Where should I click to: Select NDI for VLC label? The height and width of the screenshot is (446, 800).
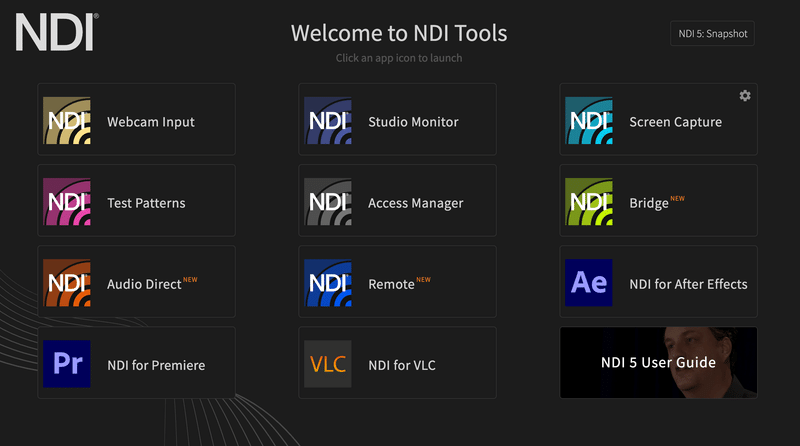(x=402, y=365)
